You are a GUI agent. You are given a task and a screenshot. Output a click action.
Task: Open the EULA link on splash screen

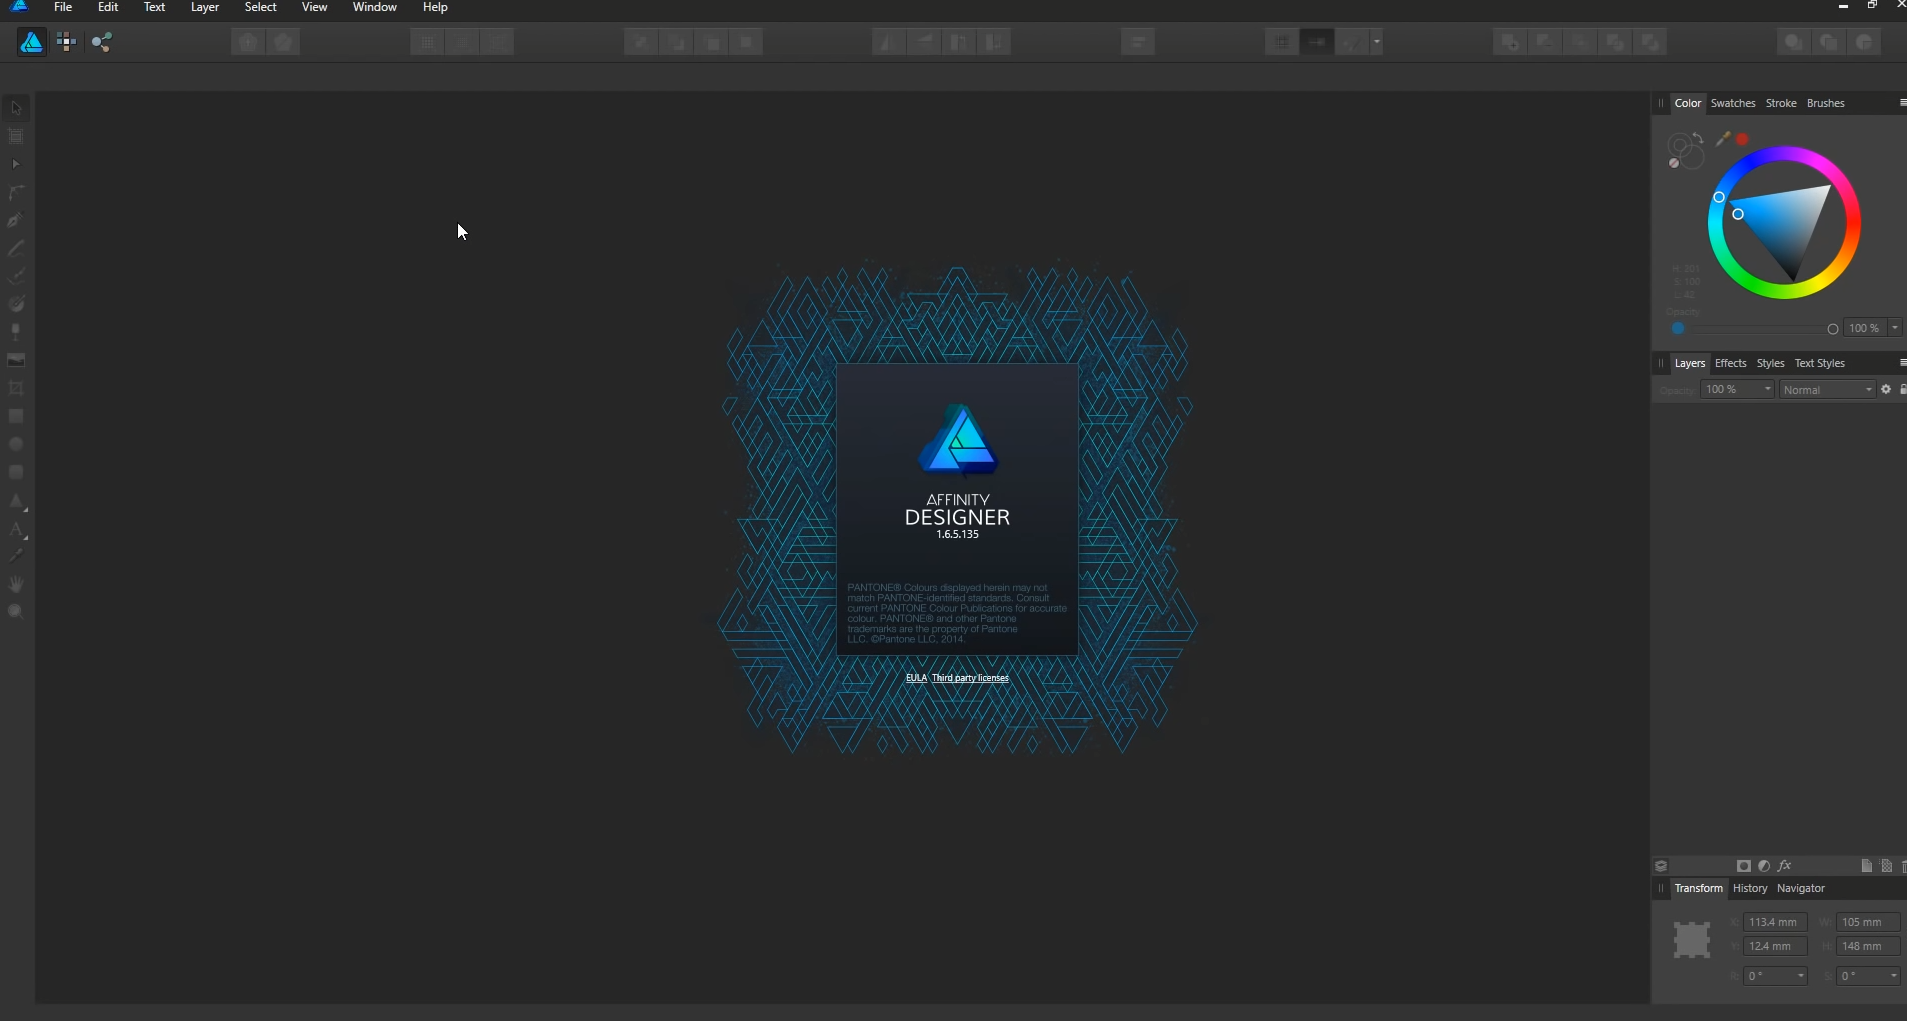tap(916, 677)
